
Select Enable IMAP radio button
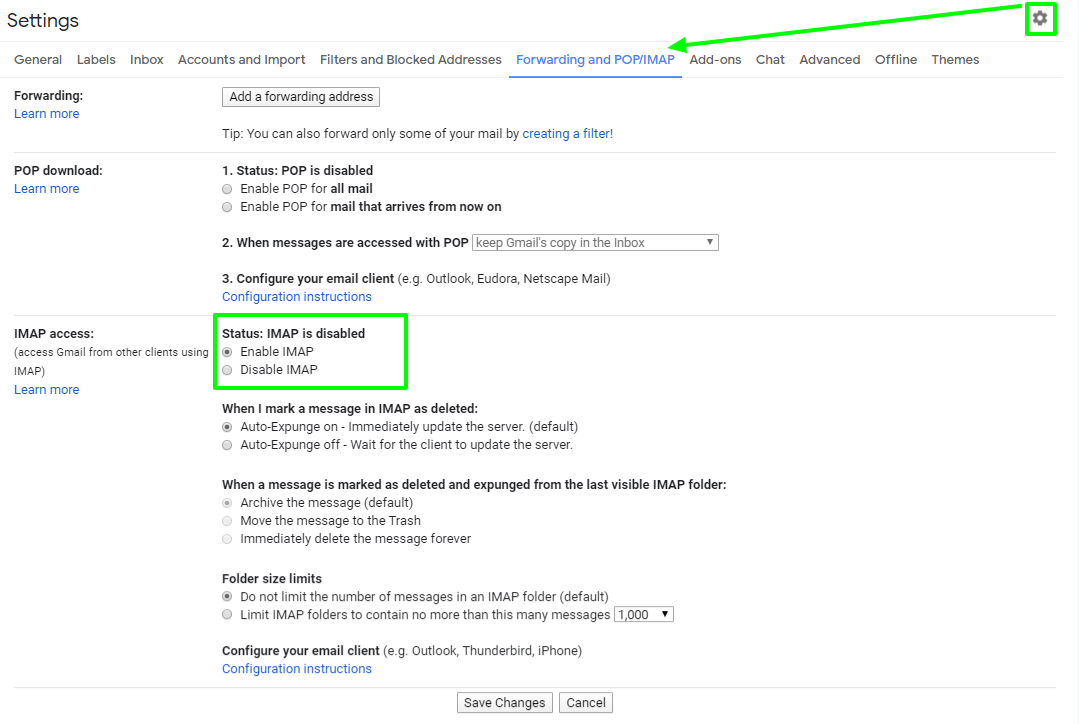(x=228, y=352)
